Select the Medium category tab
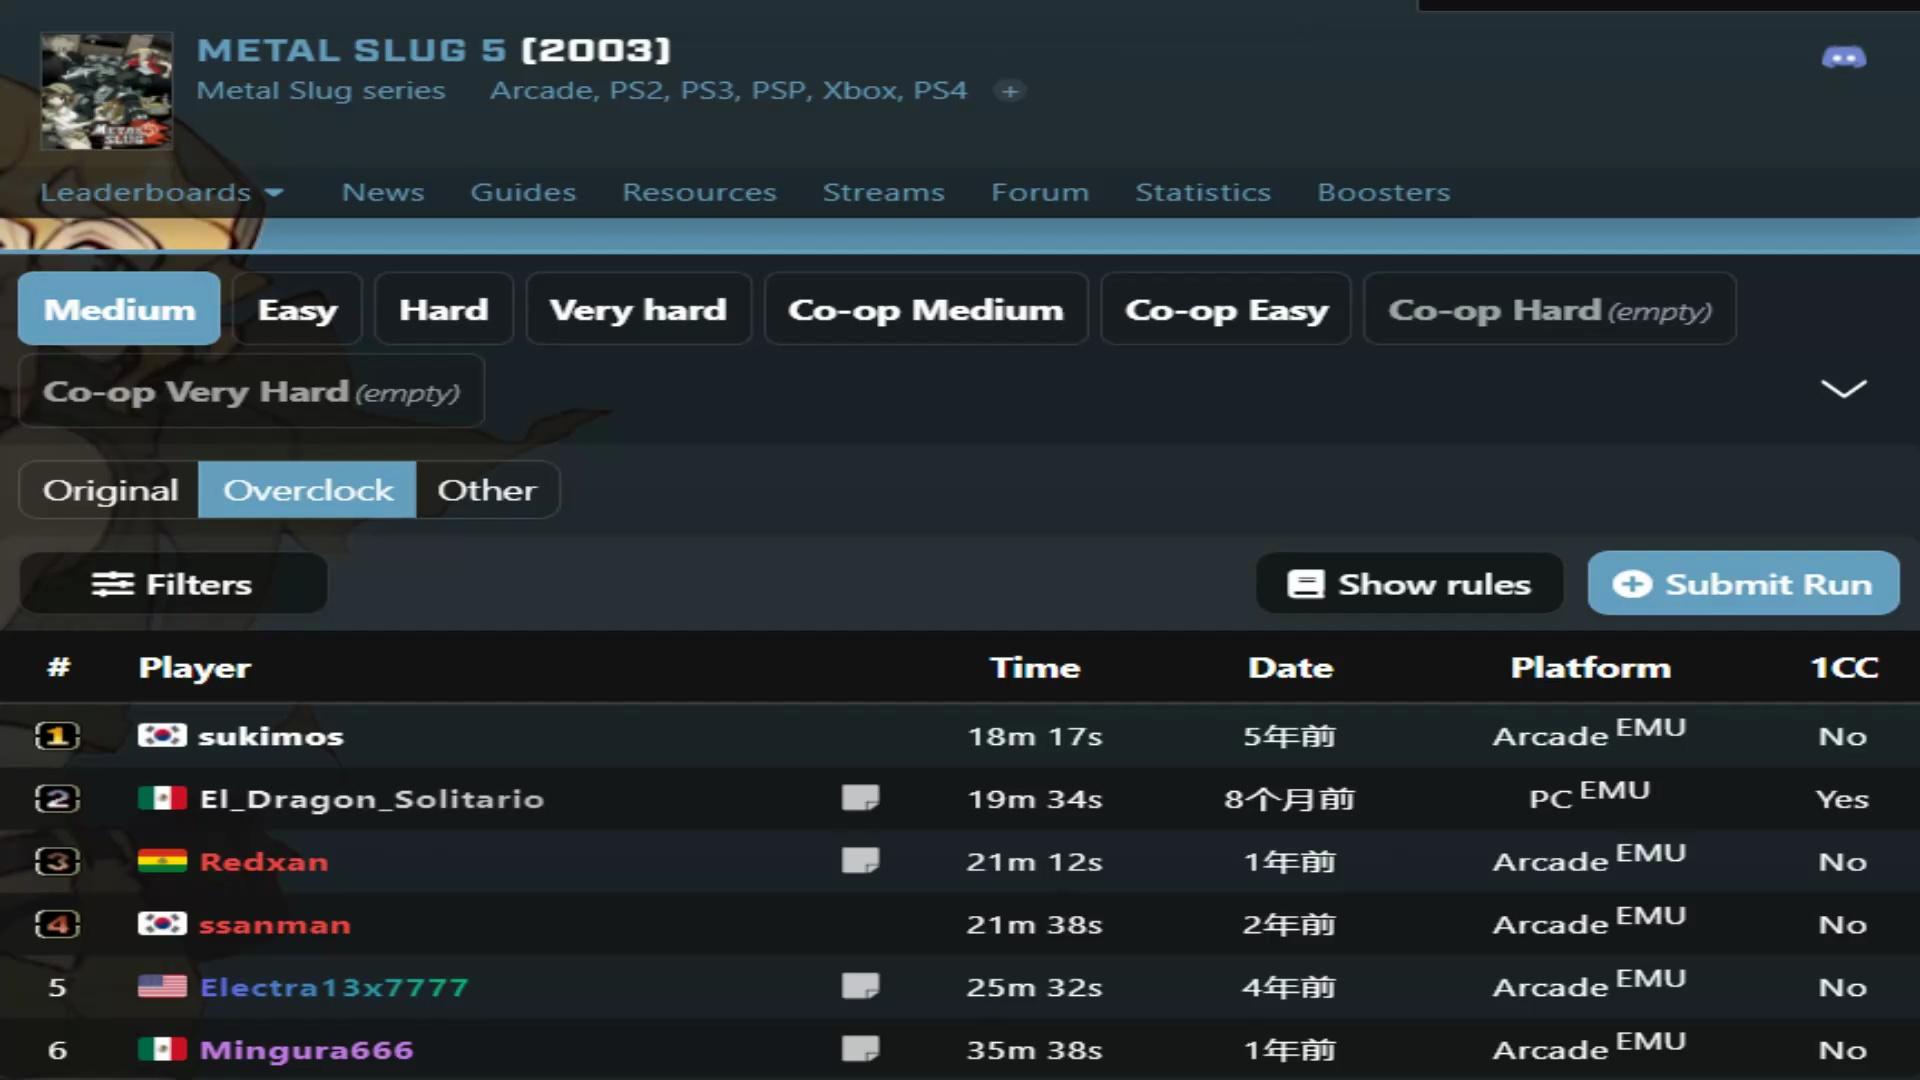 119,309
